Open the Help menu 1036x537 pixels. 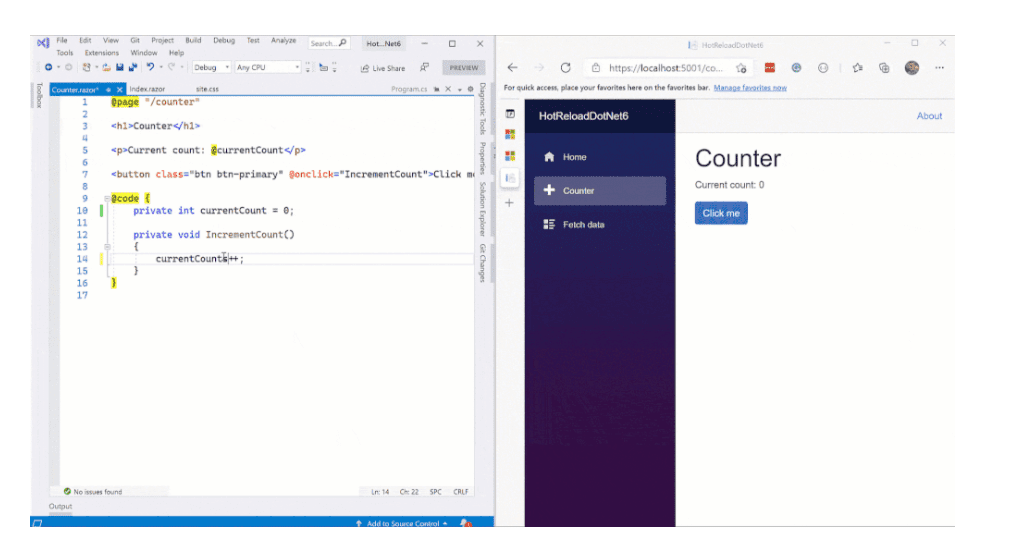pos(176,53)
